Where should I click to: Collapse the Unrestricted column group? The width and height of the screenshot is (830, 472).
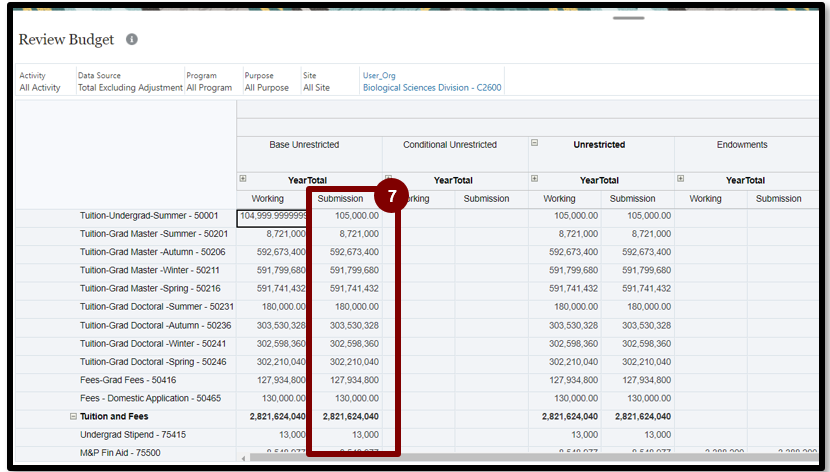(535, 143)
